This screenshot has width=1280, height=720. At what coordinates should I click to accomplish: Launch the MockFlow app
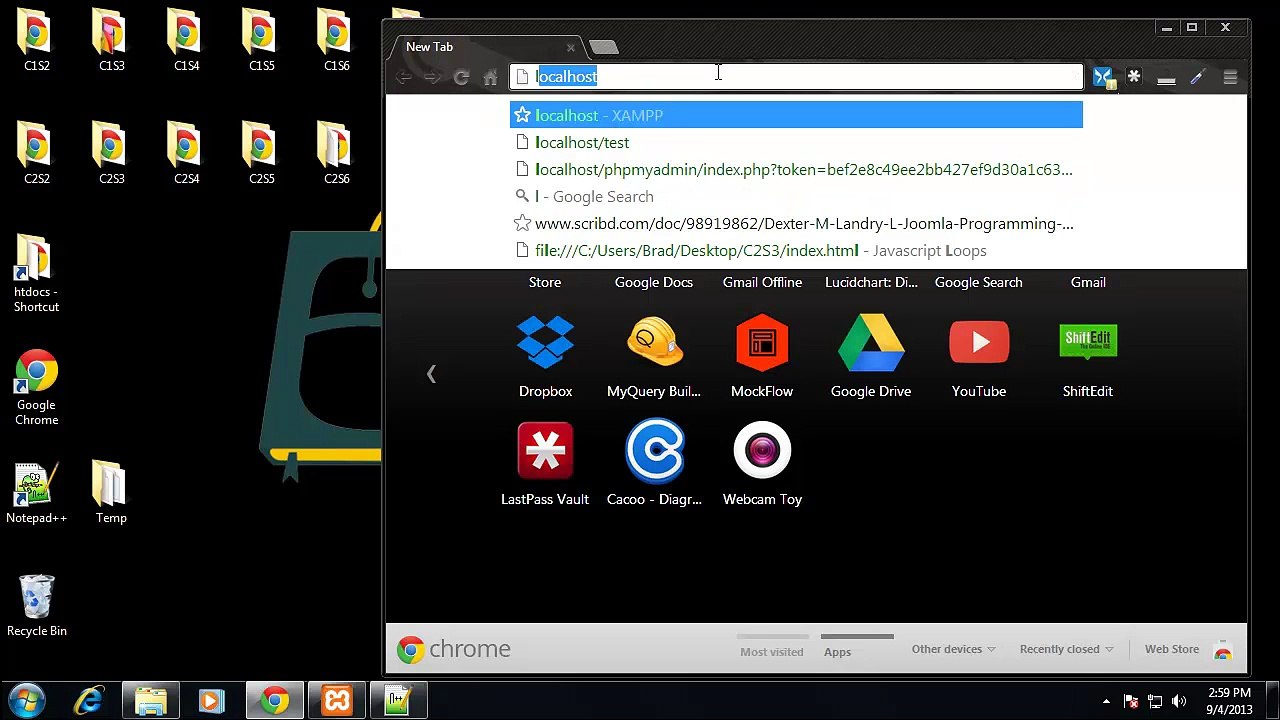click(x=762, y=344)
